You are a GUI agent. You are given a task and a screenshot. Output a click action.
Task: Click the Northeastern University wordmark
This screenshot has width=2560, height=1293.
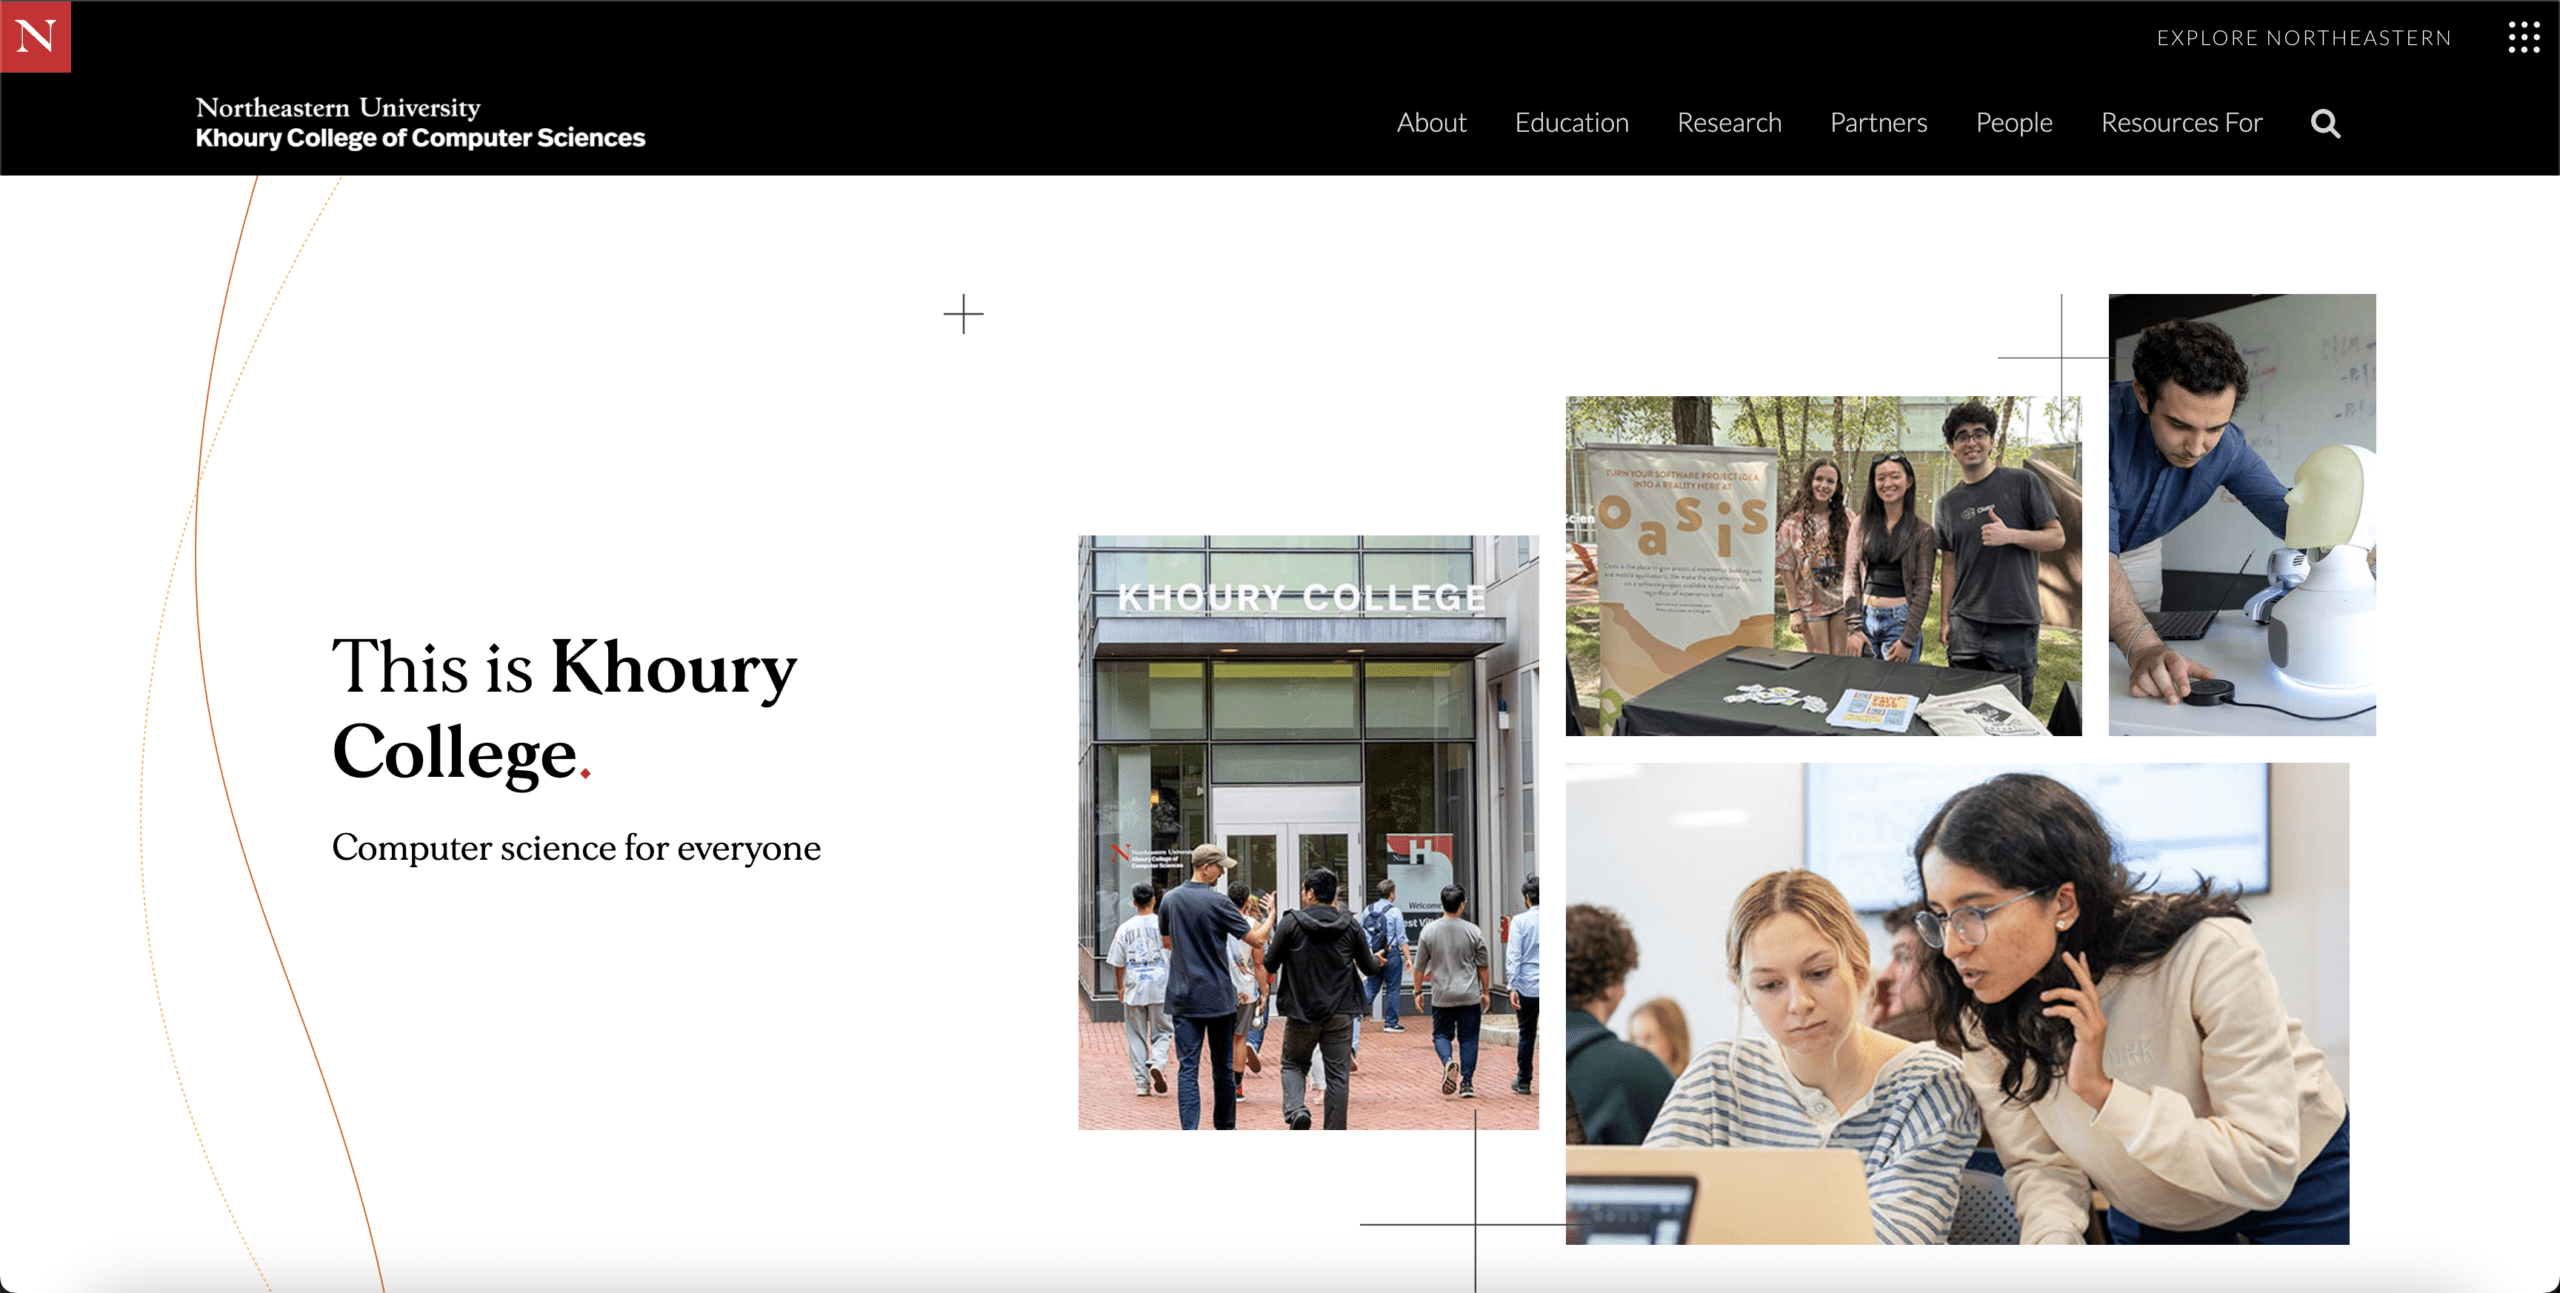[338, 107]
